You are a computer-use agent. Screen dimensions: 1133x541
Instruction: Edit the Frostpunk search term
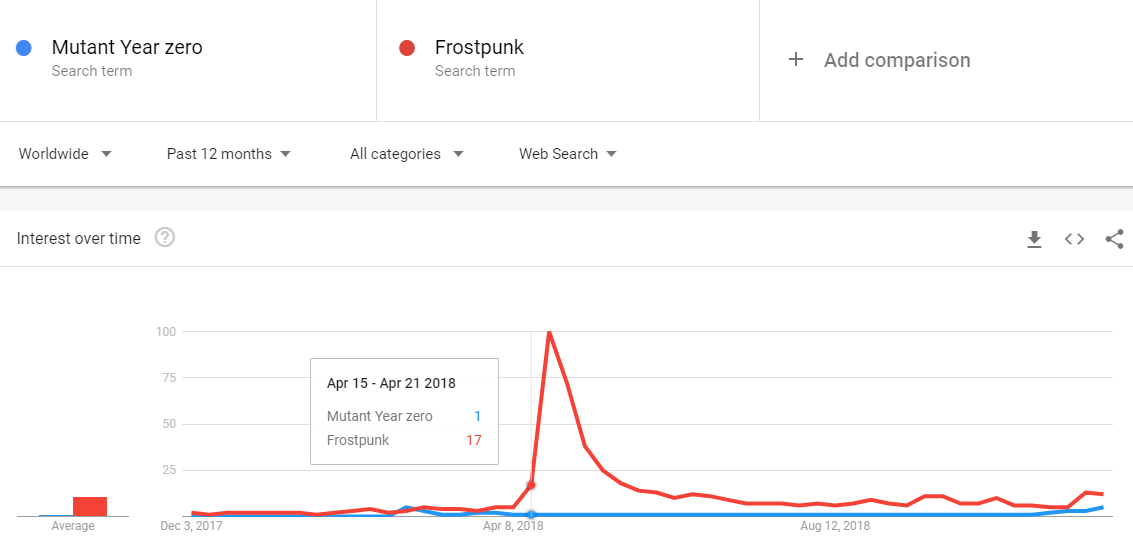pyautogui.click(x=479, y=48)
